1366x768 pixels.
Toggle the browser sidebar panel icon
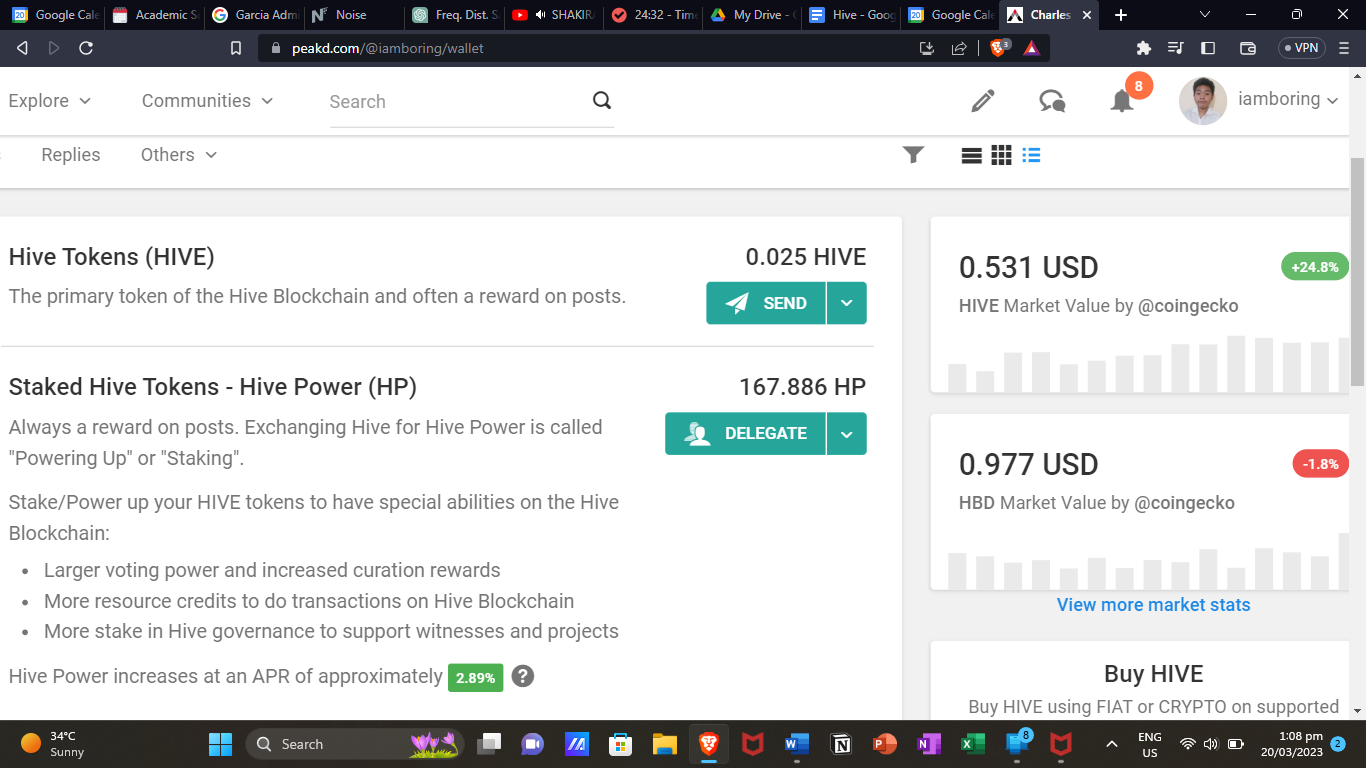point(1208,48)
